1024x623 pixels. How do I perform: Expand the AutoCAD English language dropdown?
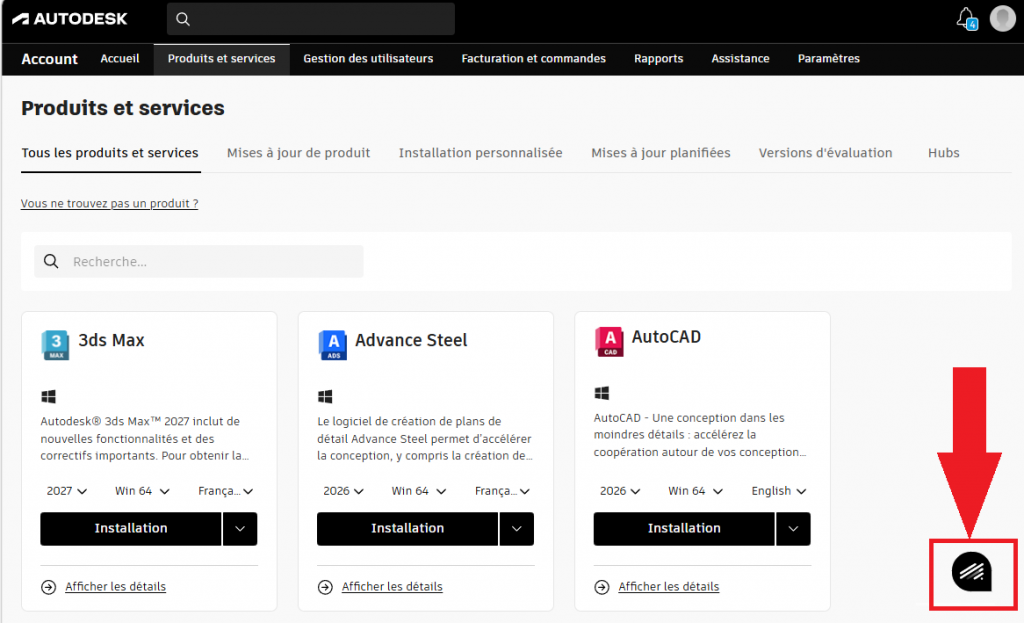[779, 491]
